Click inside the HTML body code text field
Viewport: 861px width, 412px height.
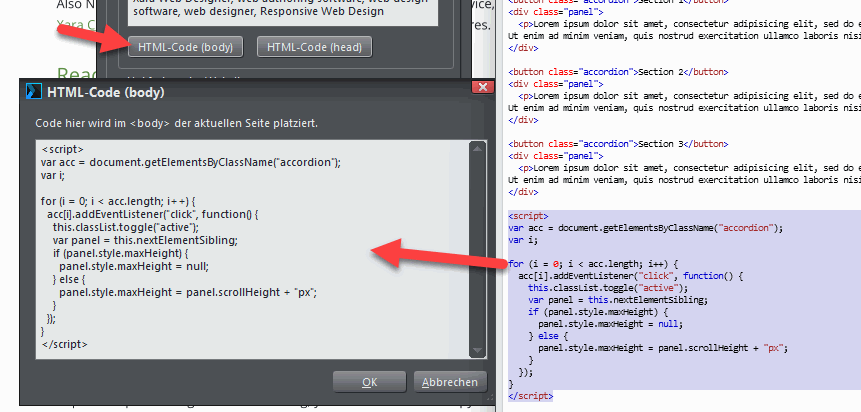[x=253, y=250]
